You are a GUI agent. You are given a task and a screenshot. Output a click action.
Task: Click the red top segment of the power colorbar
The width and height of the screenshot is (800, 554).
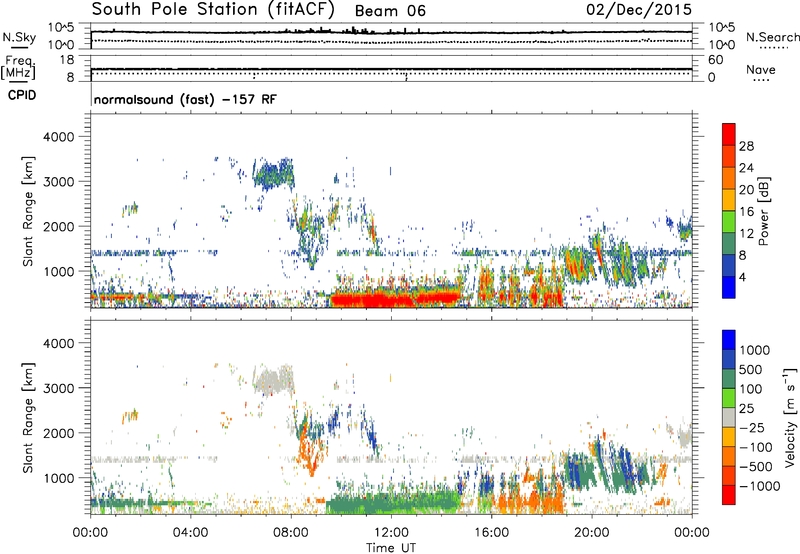(729, 135)
